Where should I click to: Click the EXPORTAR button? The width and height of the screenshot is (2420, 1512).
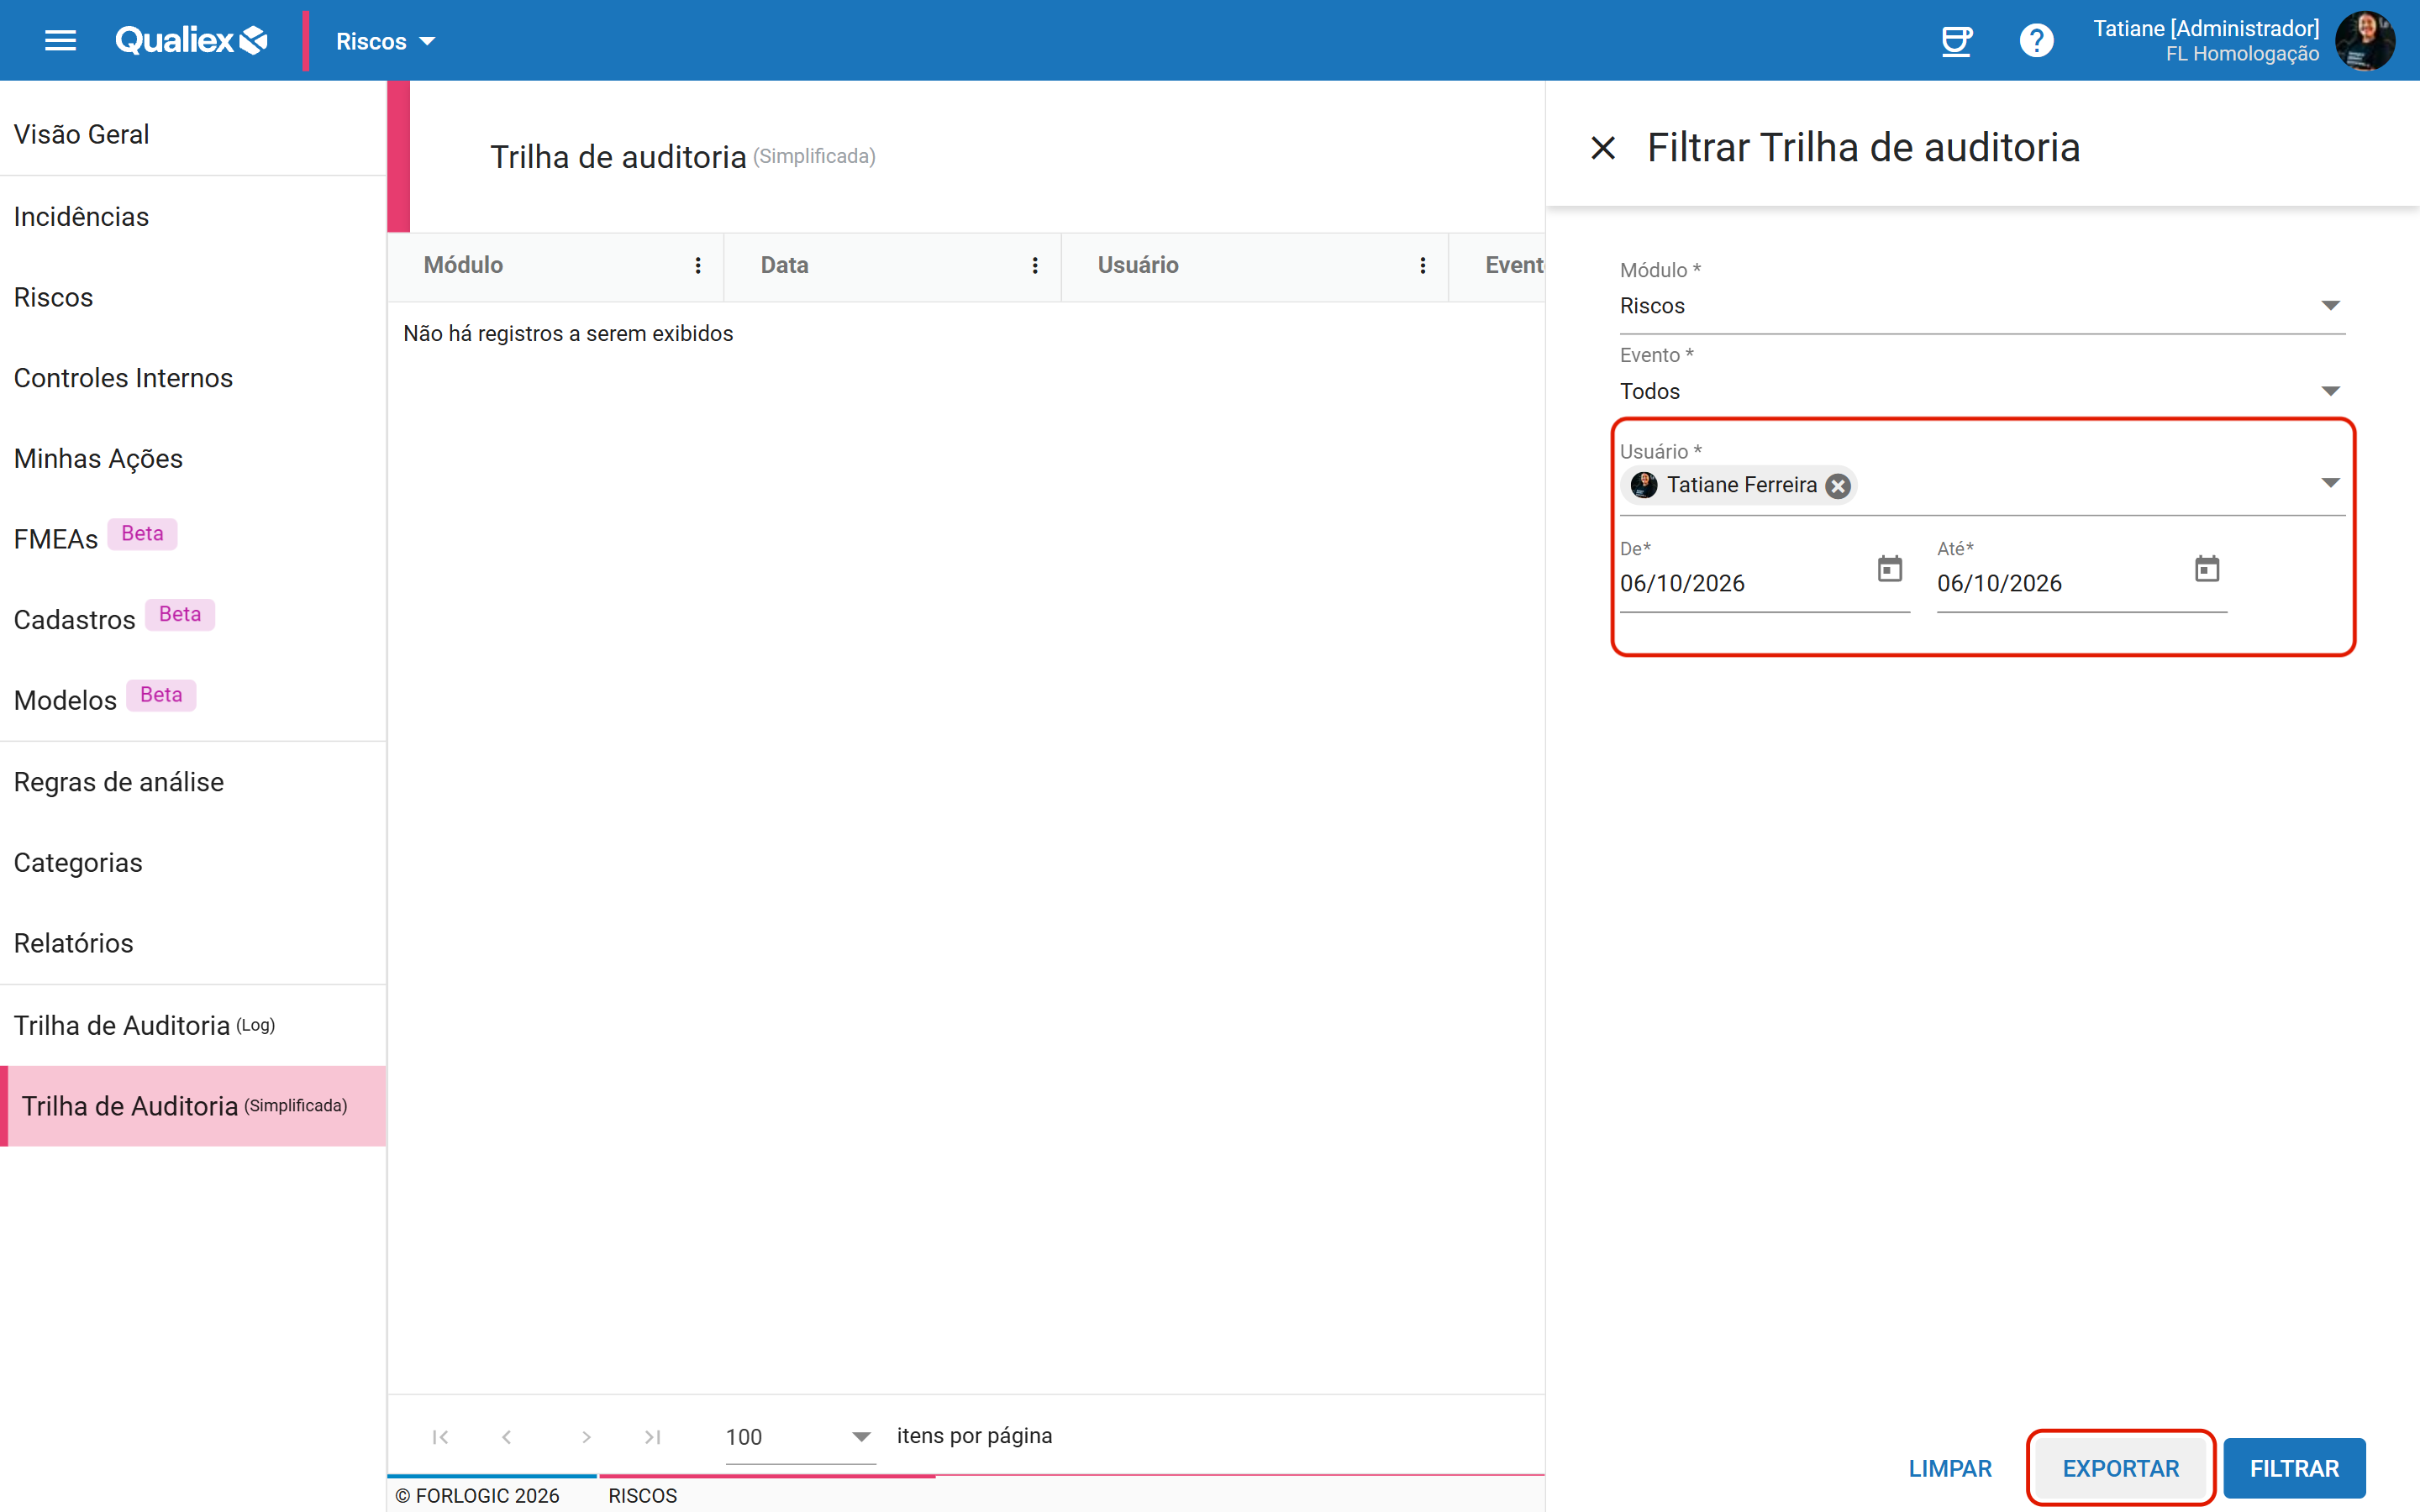coord(2120,1469)
